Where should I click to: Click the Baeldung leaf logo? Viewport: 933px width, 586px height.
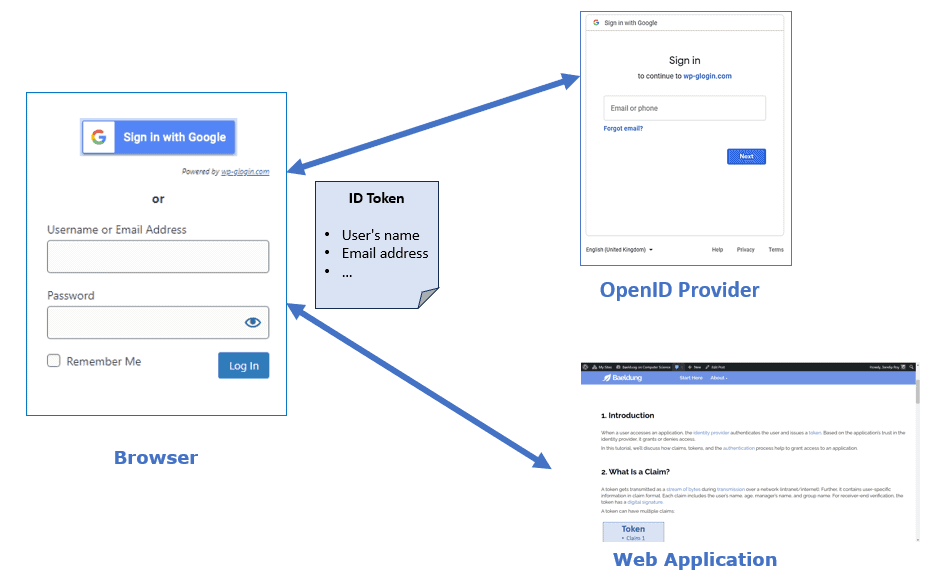(607, 377)
